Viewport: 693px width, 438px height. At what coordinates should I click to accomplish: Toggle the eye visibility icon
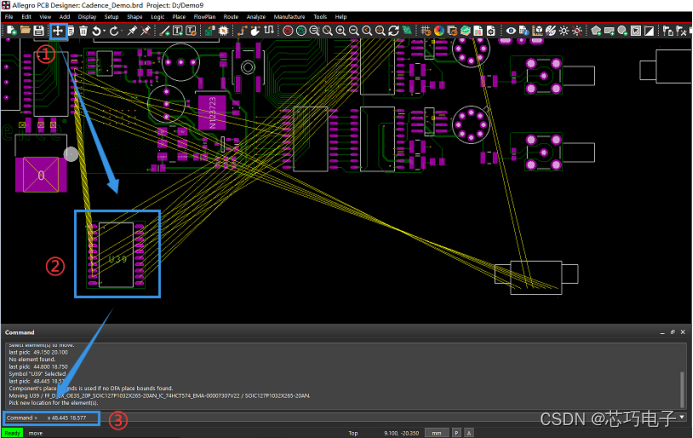pyautogui.click(x=511, y=31)
